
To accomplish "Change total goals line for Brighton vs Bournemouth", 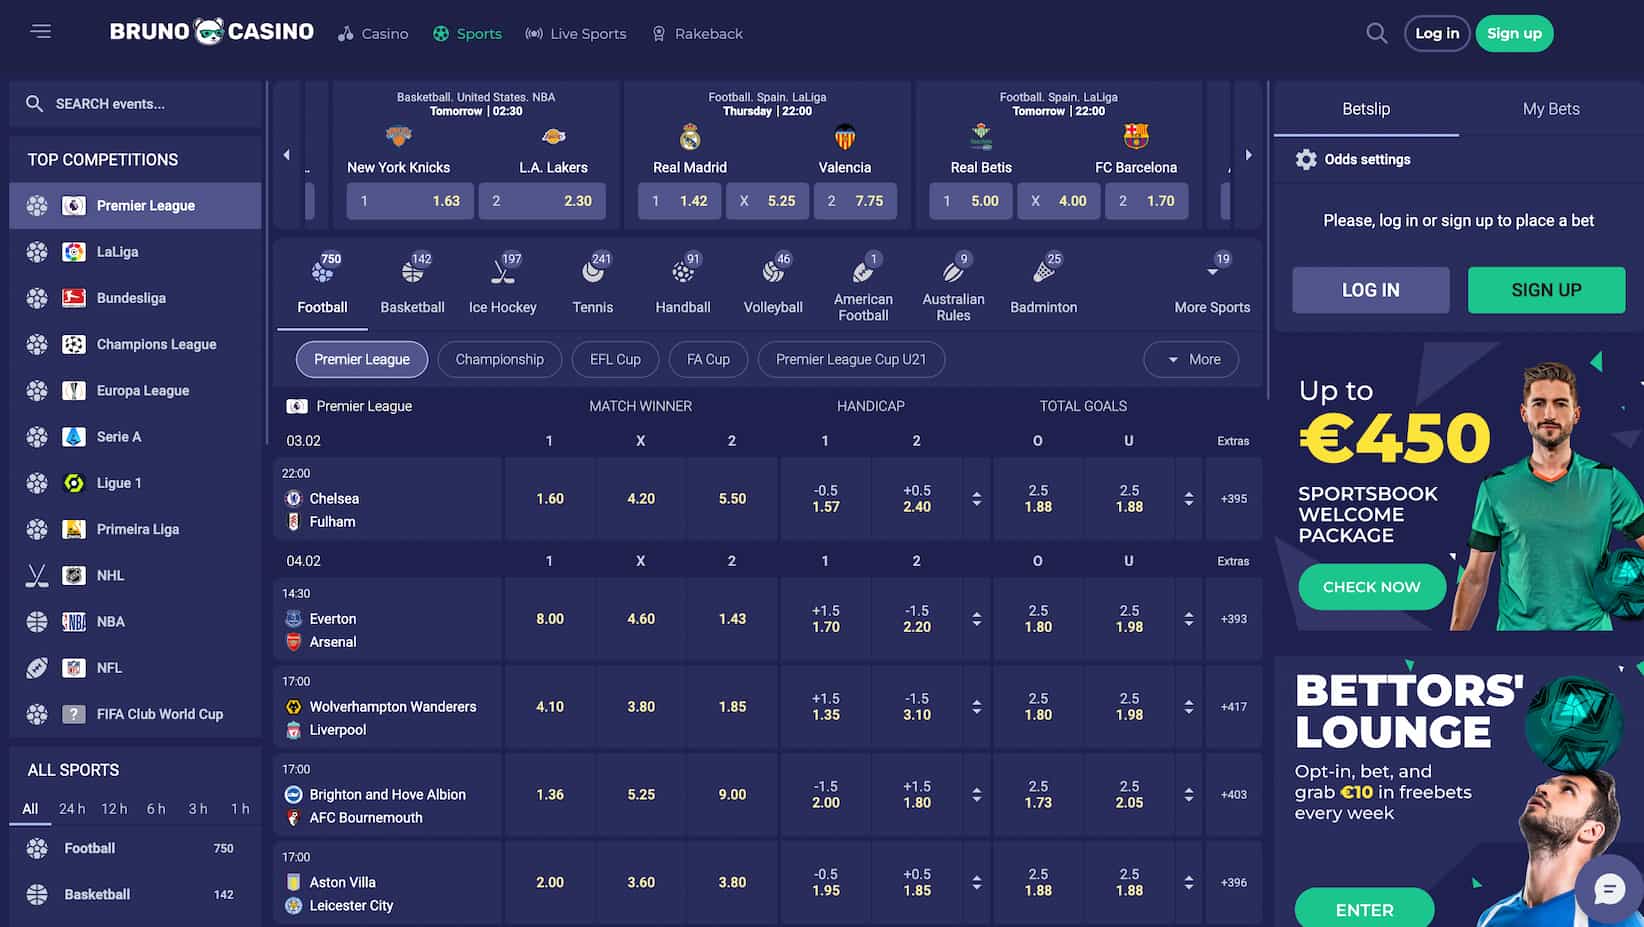I will 1189,795.
